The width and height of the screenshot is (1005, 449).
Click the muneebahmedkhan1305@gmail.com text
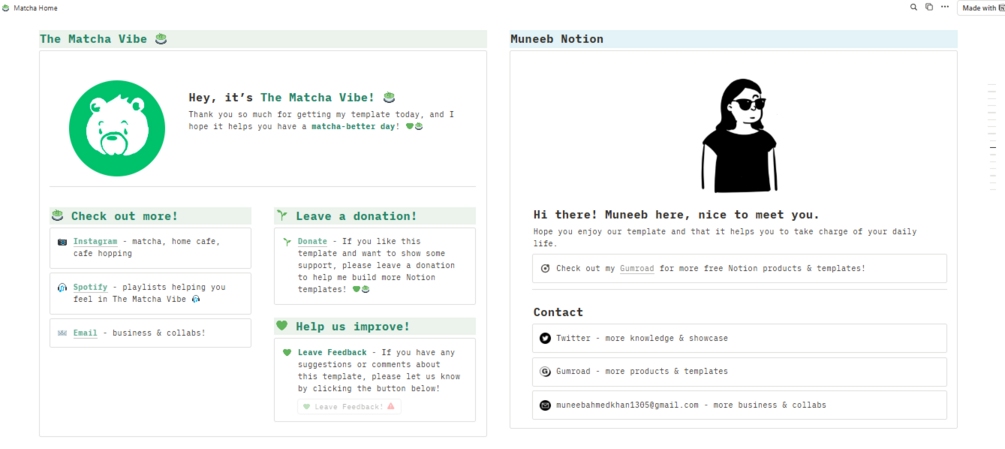pyautogui.click(x=627, y=405)
